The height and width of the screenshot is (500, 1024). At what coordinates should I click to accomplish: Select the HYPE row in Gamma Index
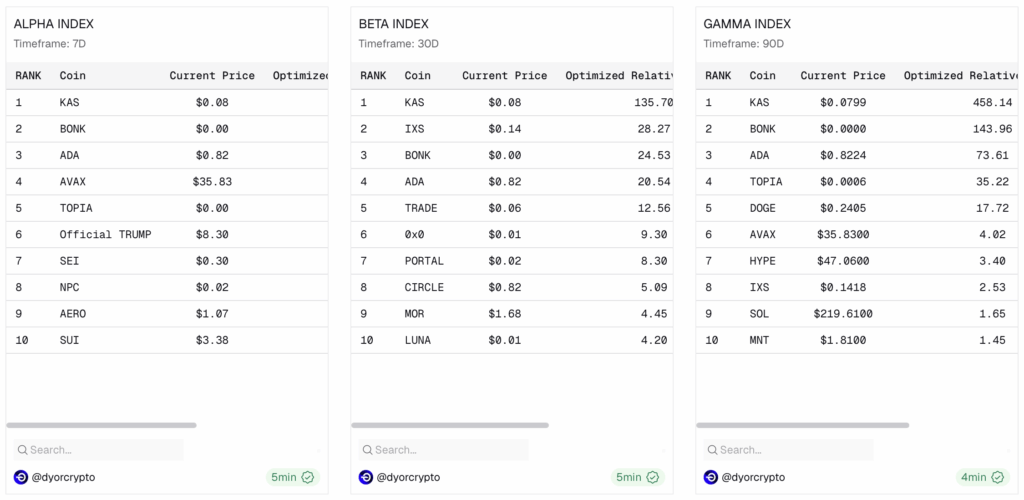pos(762,261)
